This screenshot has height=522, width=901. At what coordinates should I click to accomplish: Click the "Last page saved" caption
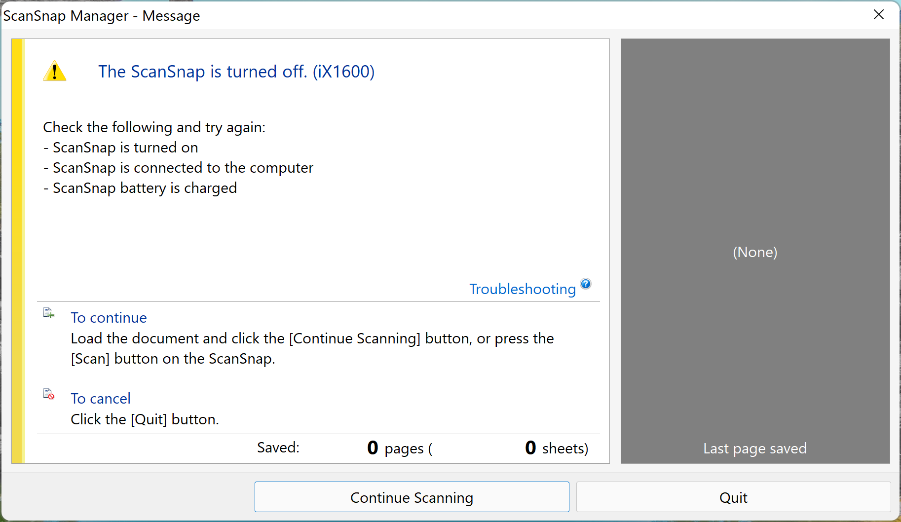[x=755, y=448]
